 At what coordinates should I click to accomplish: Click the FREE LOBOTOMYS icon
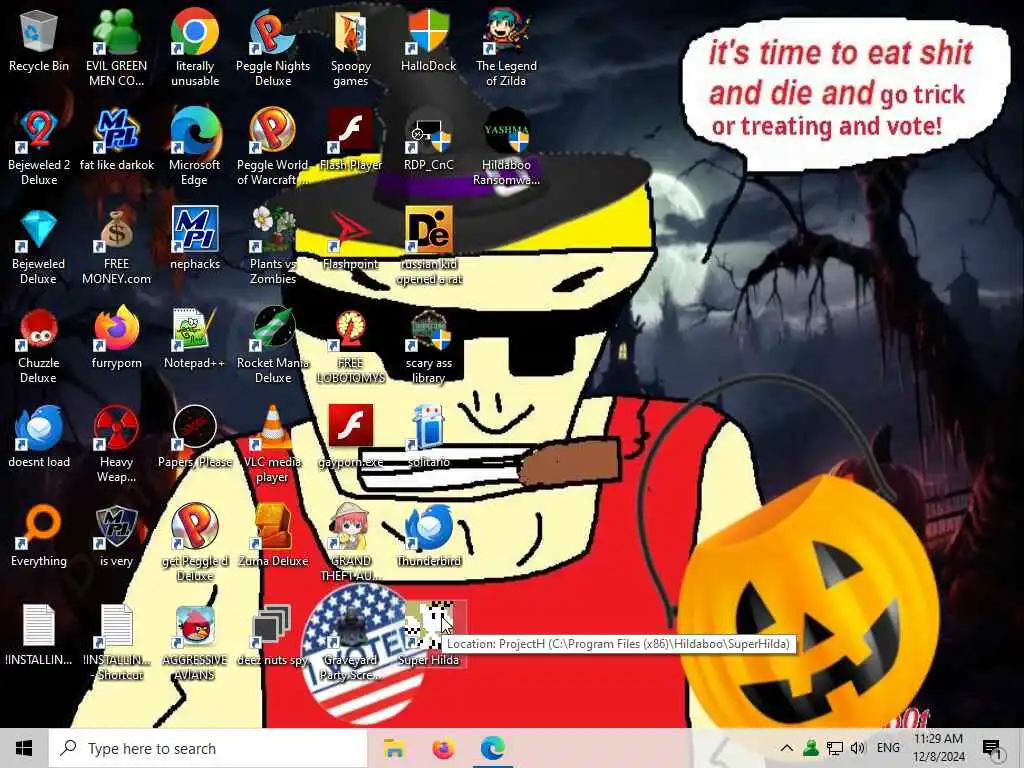click(x=351, y=346)
